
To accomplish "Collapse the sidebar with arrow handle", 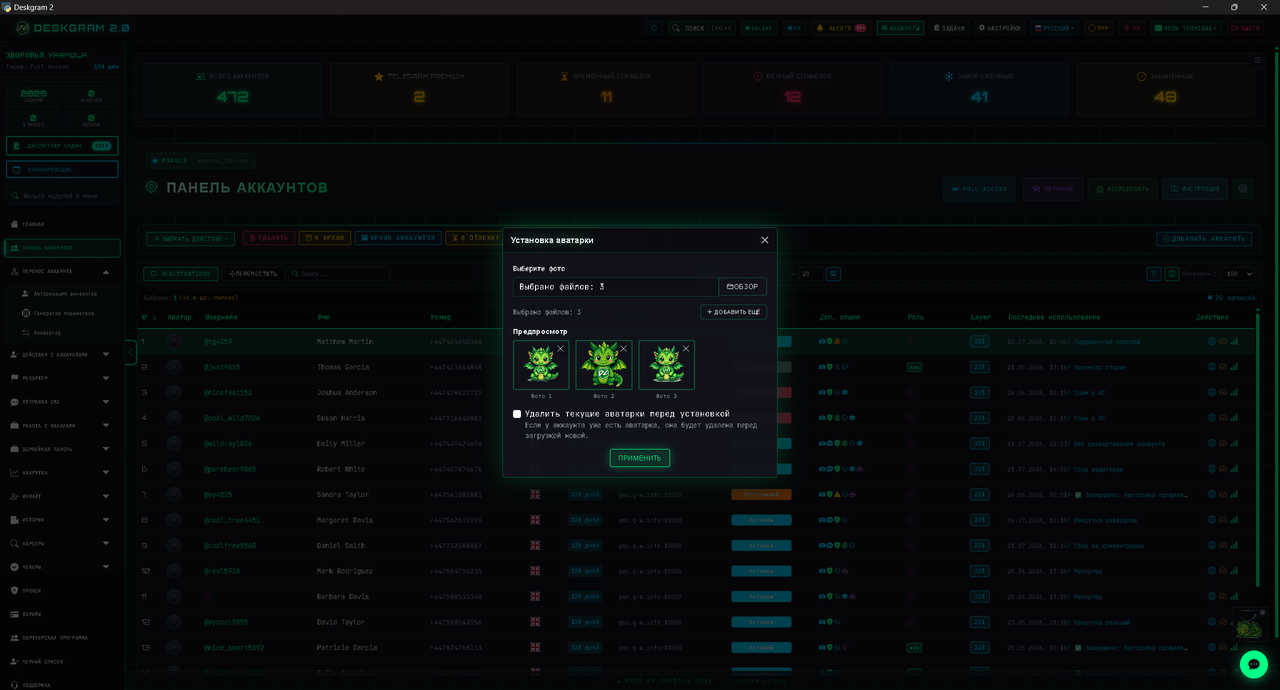I will pyautogui.click(x=130, y=352).
